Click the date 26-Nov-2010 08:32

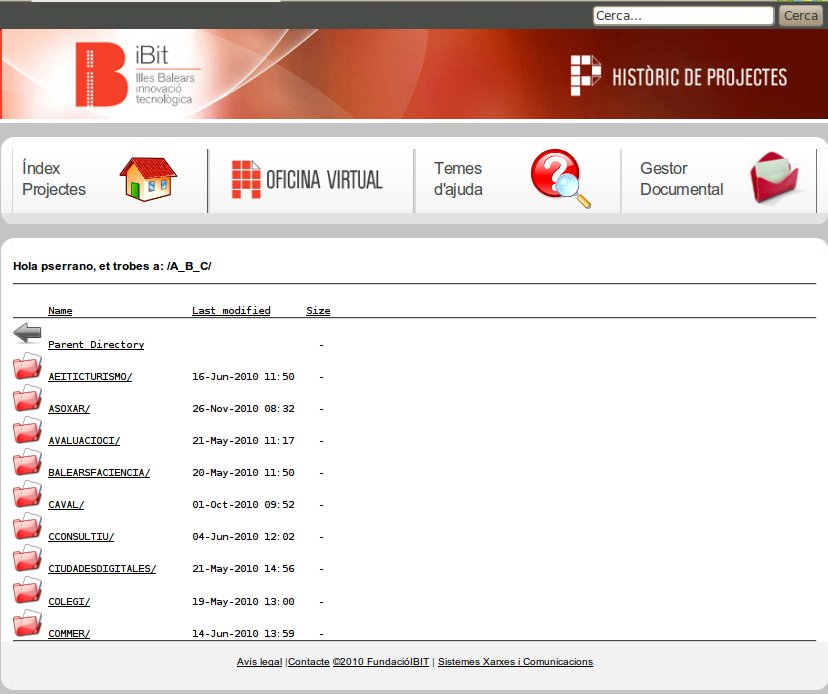243,409
